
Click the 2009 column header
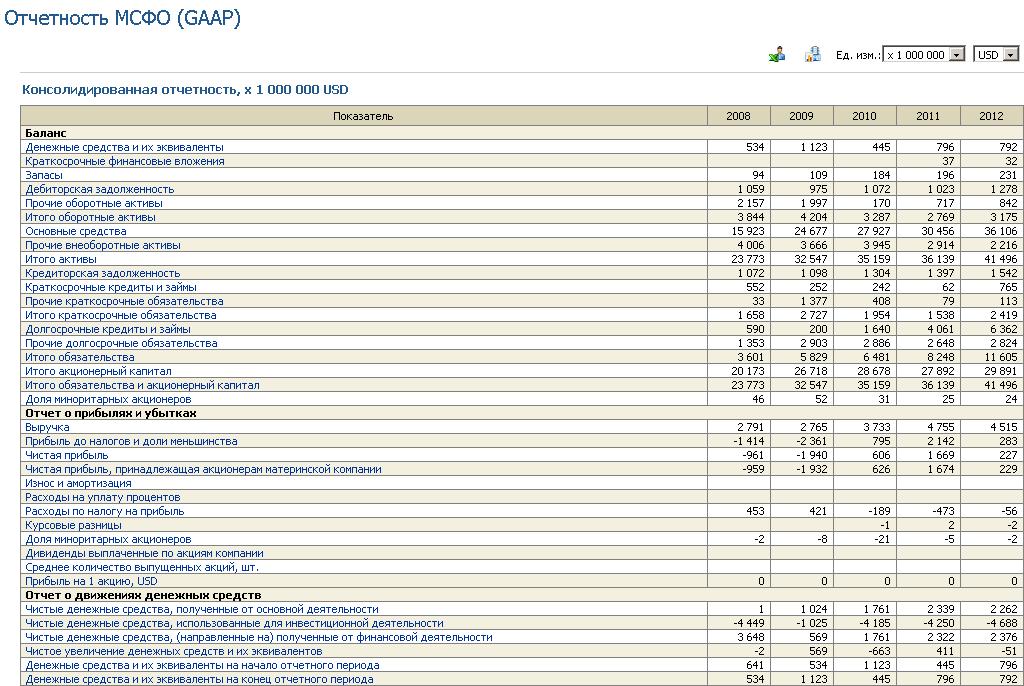tap(801, 116)
